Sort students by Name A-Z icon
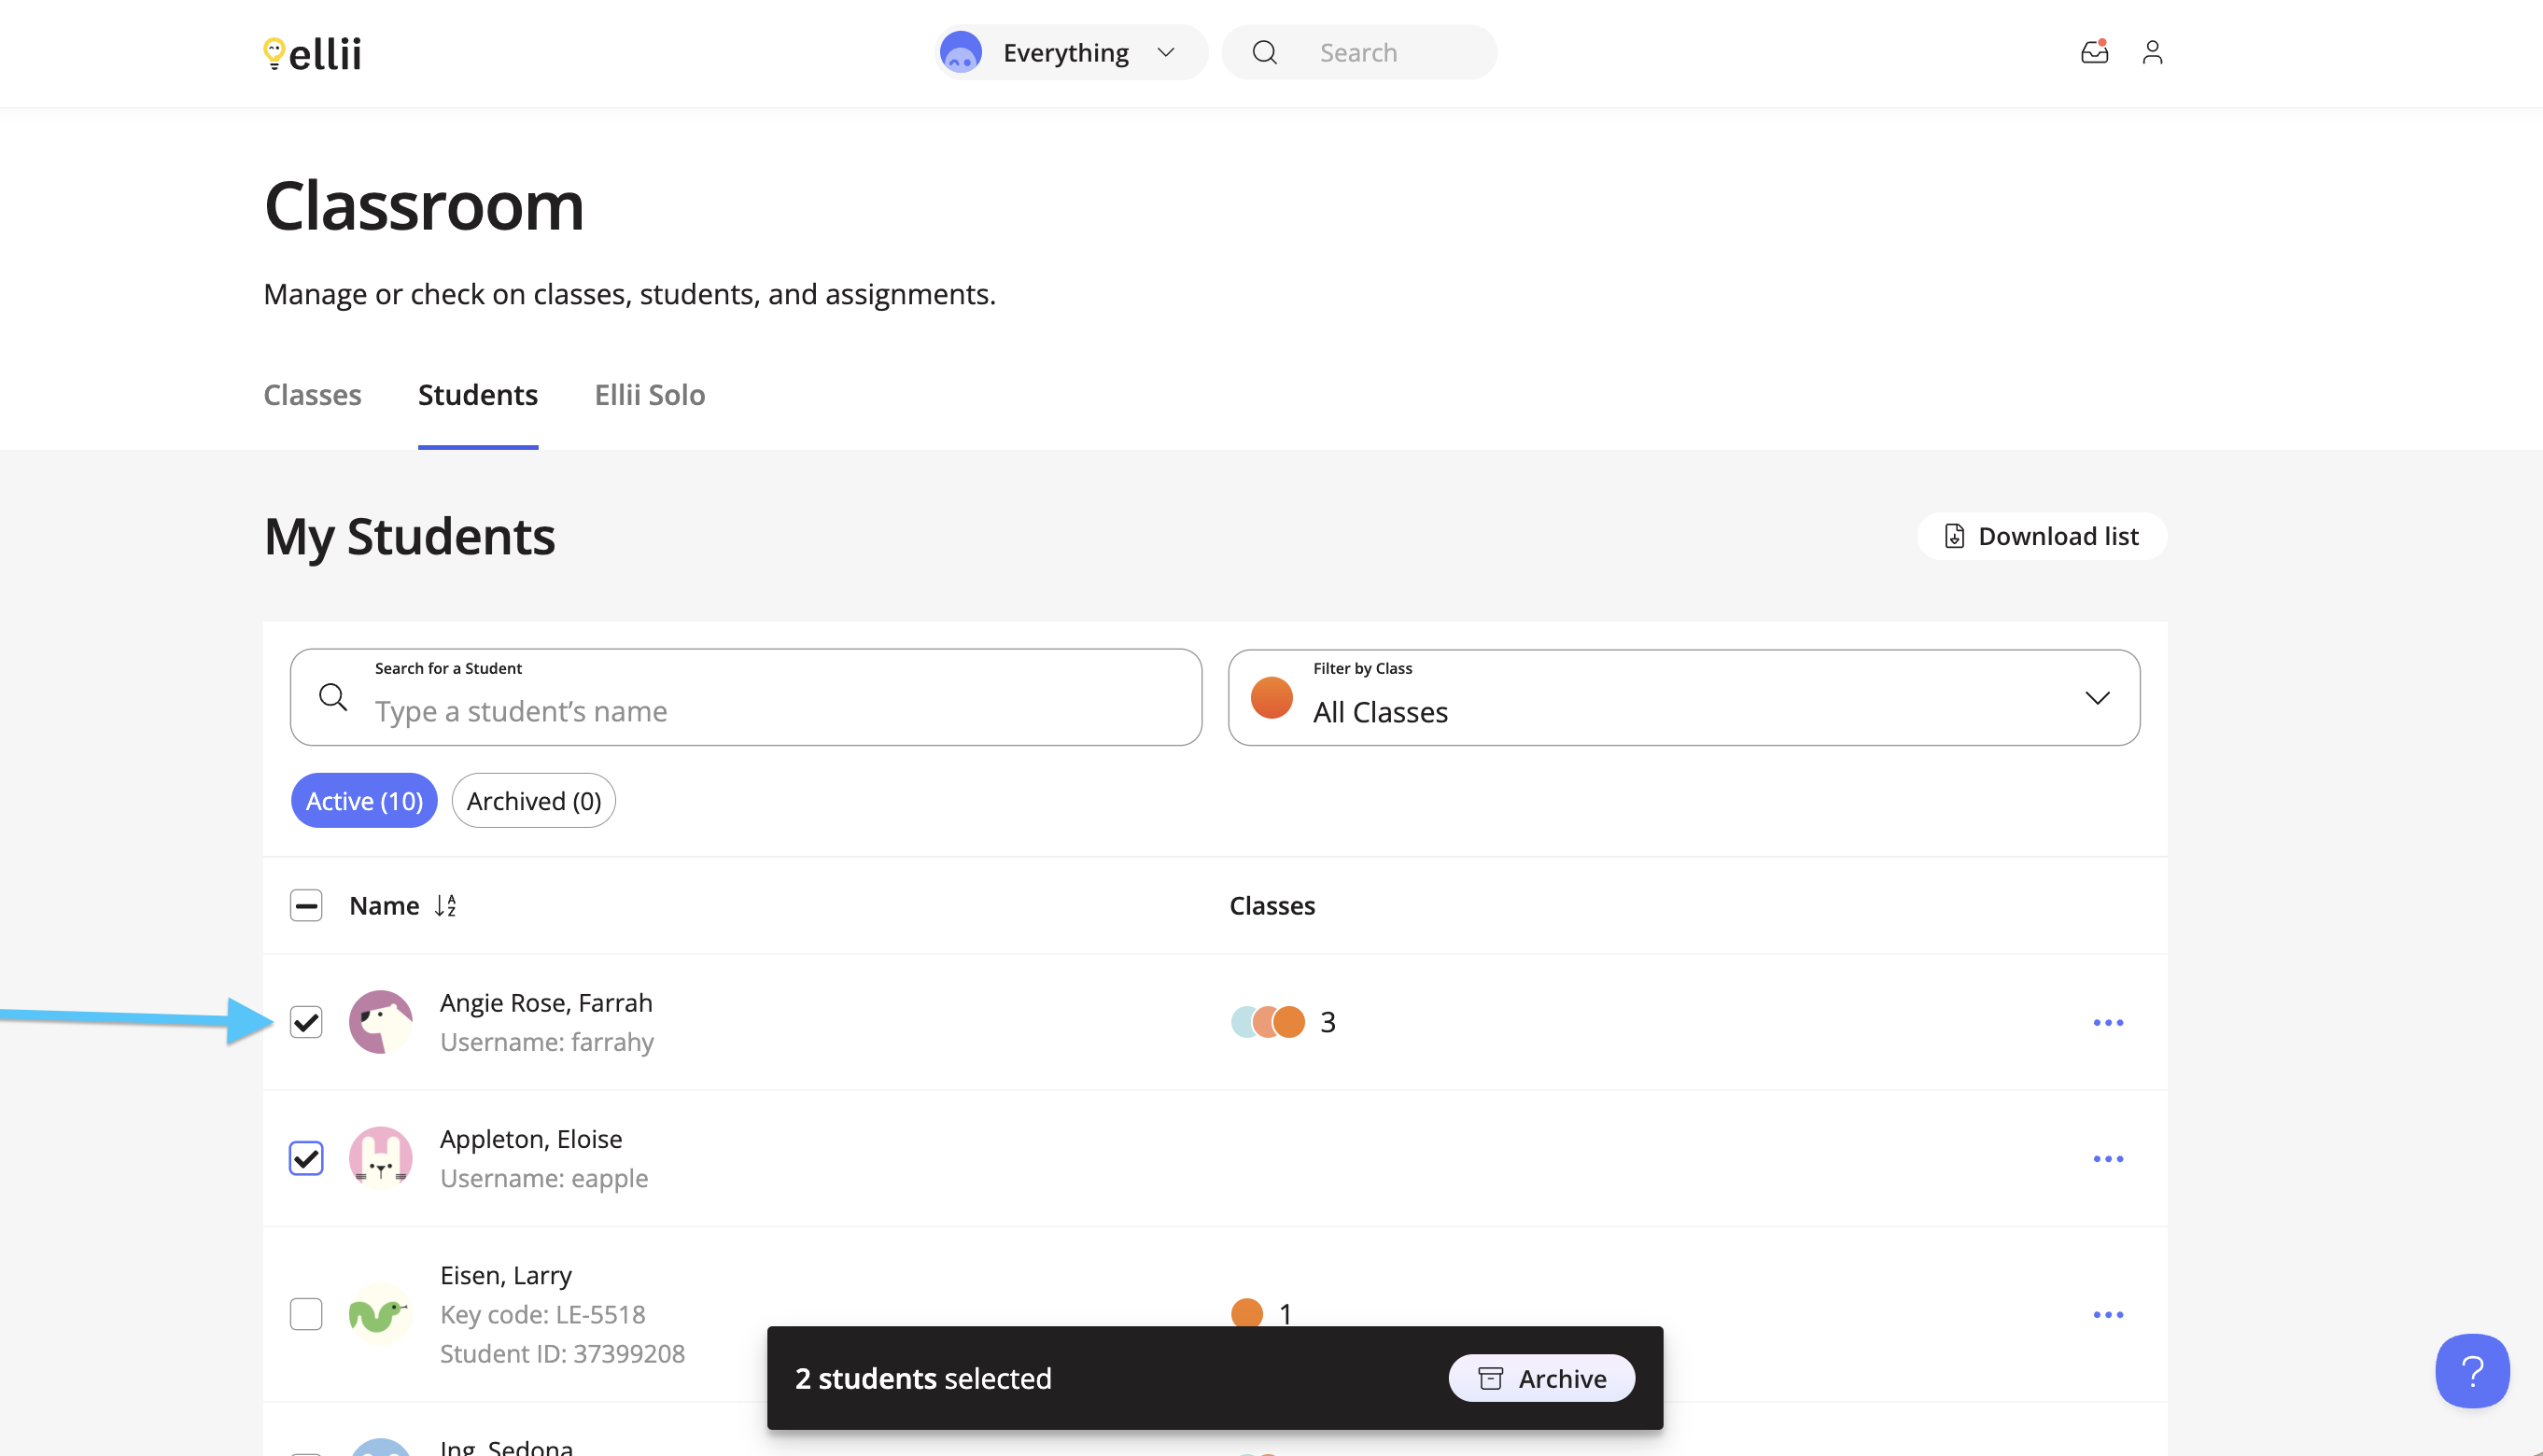The width and height of the screenshot is (2543, 1456). click(x=446, y=905)
